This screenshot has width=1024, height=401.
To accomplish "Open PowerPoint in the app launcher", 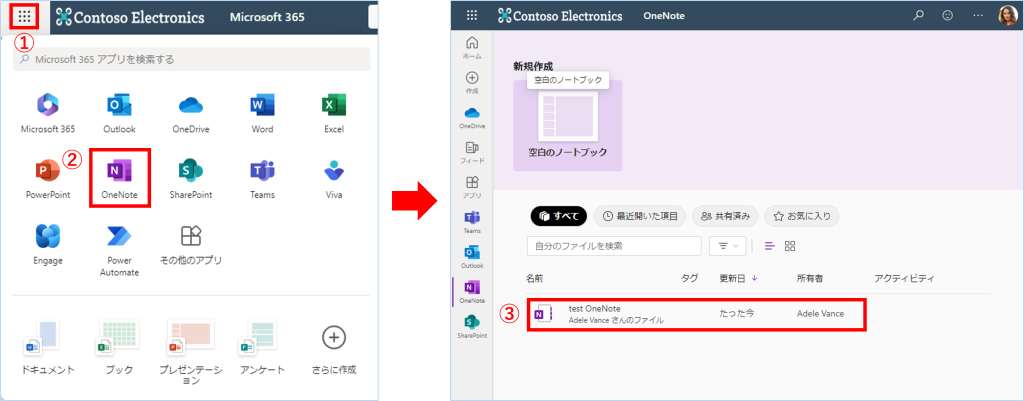I will [x=48, y=173].
